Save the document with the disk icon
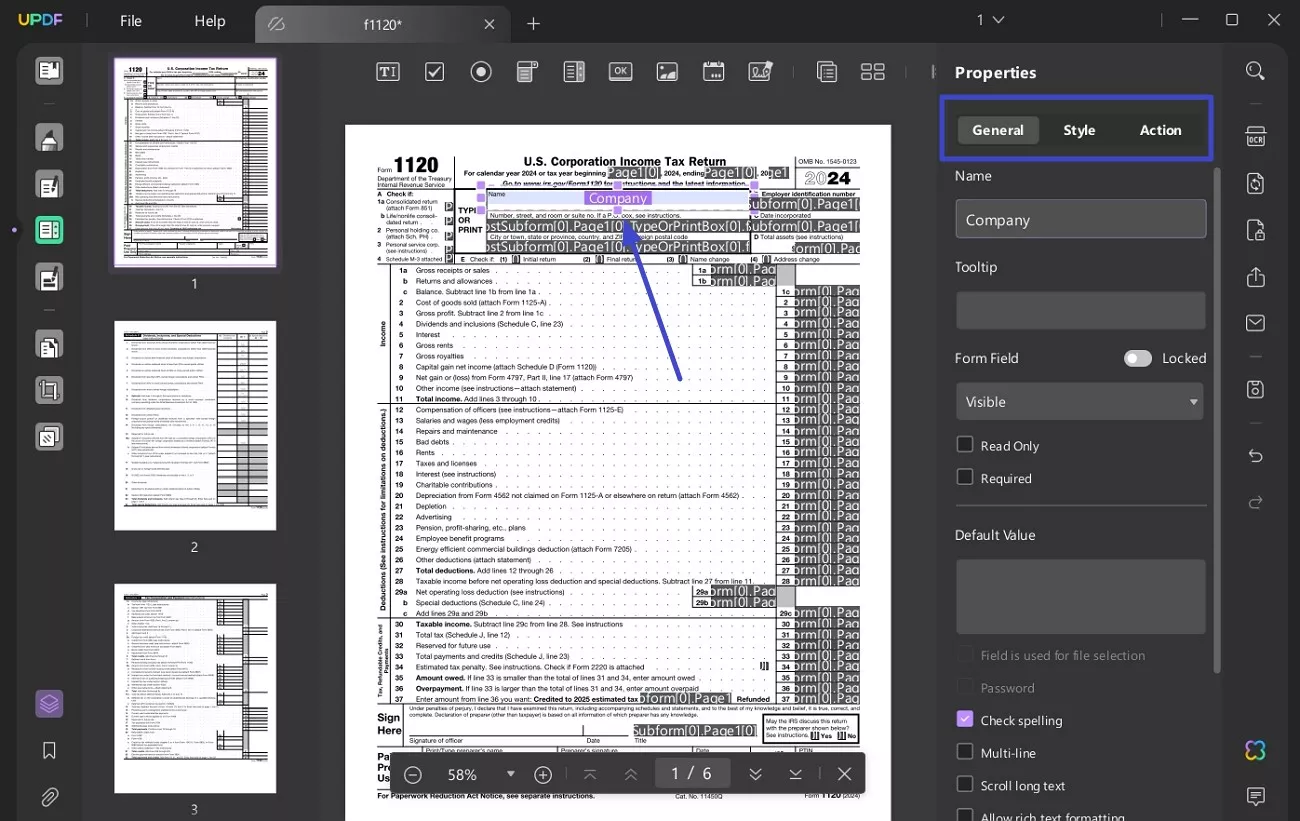The height and width of the screenshot is (821, 1300). [1256, 389]
